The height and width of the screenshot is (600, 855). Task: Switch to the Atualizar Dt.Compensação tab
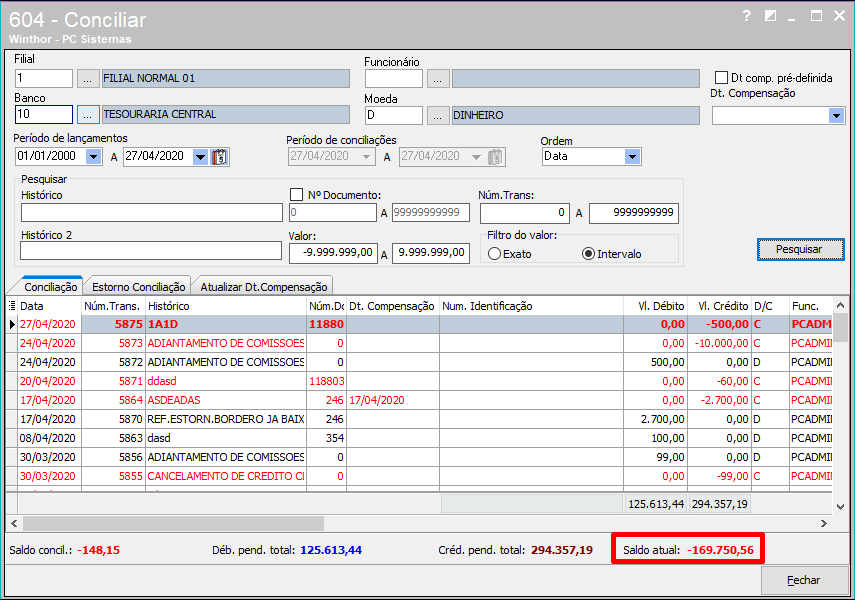(263, 287)
